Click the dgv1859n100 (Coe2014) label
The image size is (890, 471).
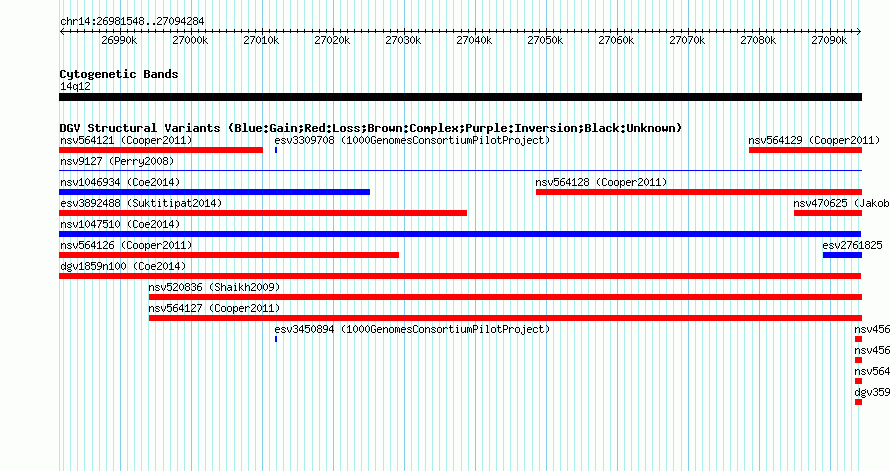pos(123,266)
